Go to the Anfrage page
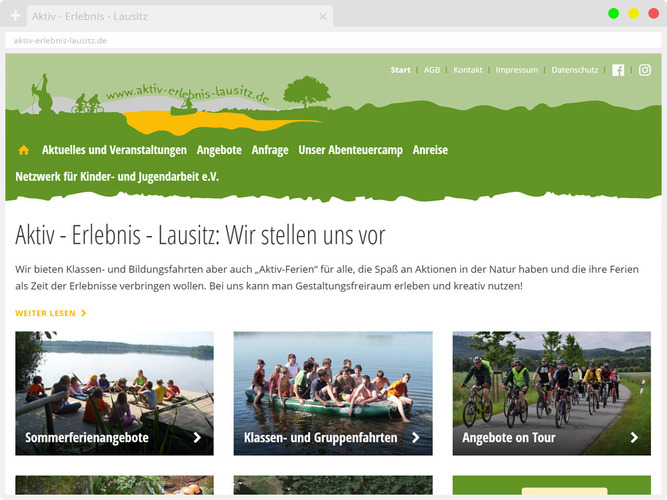Screen dimensions: 667x500 [270, 150]
